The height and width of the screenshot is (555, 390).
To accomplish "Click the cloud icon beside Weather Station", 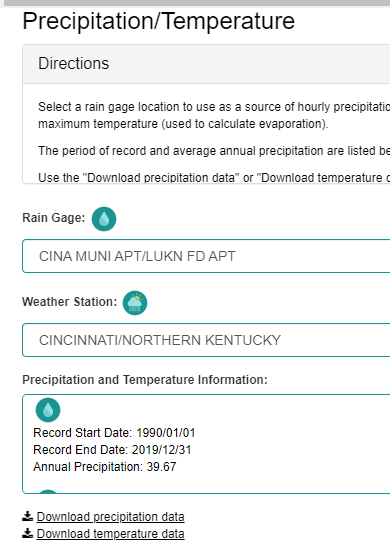I will pos(135,303).
